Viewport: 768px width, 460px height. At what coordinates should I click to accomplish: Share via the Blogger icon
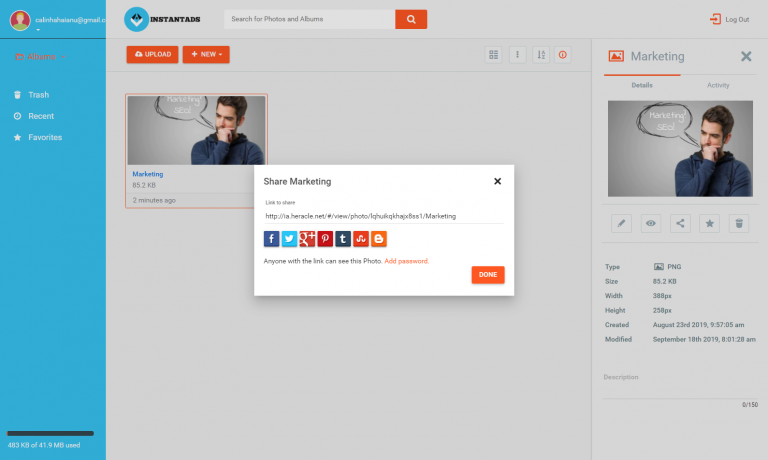tap(379, 239)
